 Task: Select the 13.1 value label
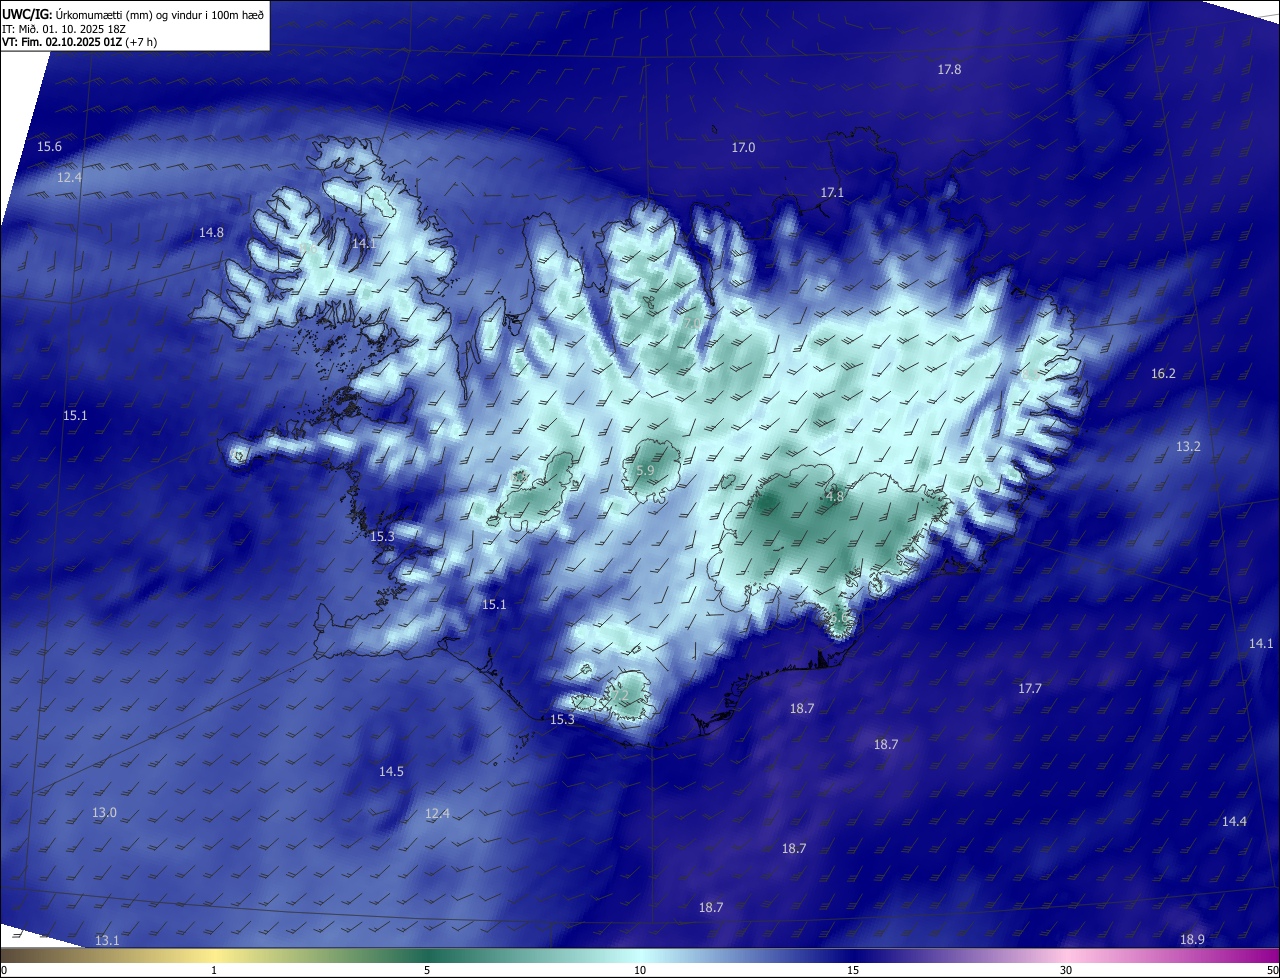pyautogui.click(x=107, y=940)
